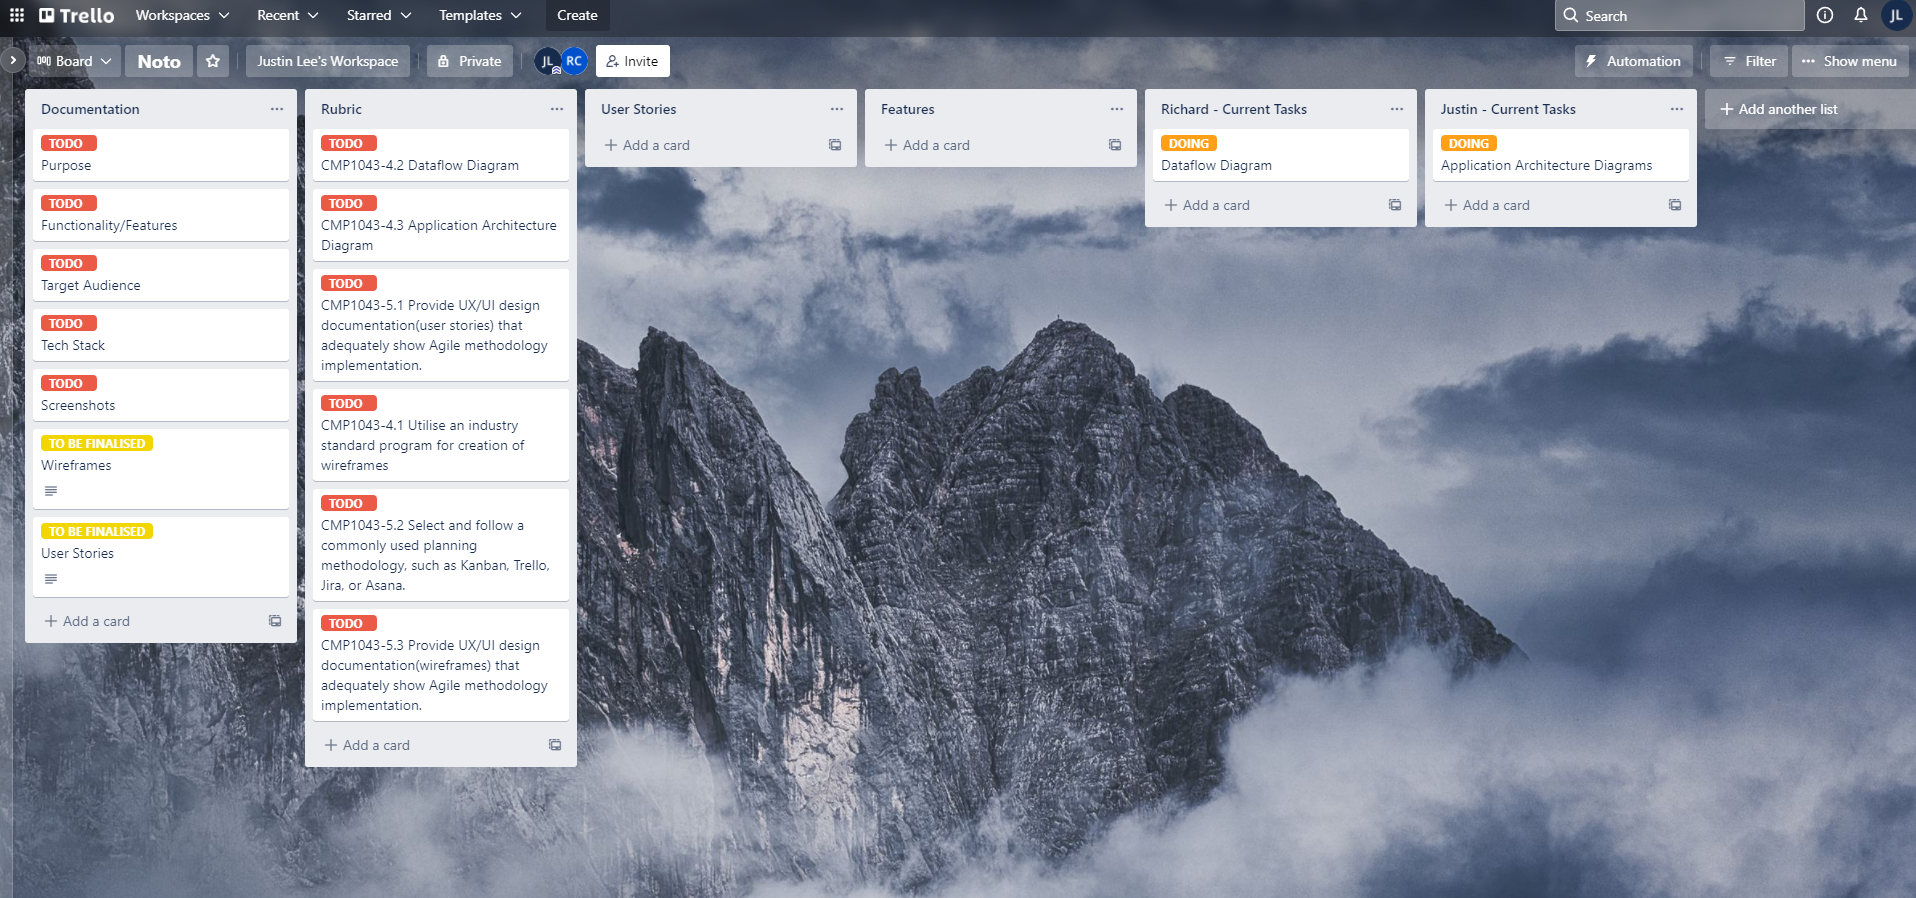Screen dimensions: 1916x898
Task: Expand the left sidebar arrow
Action: (13, 61)
